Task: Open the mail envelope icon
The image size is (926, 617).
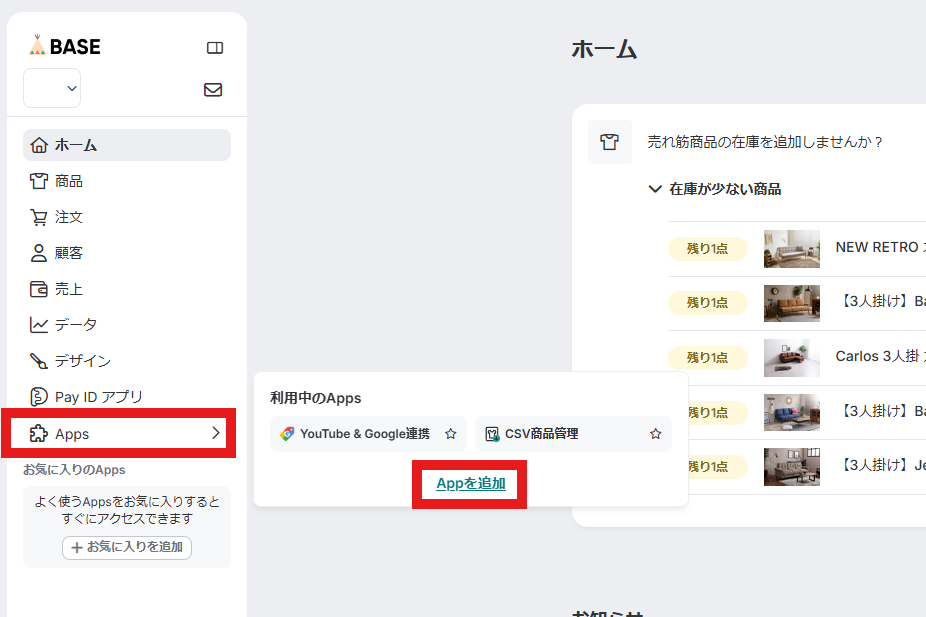Action: (213, 89)
